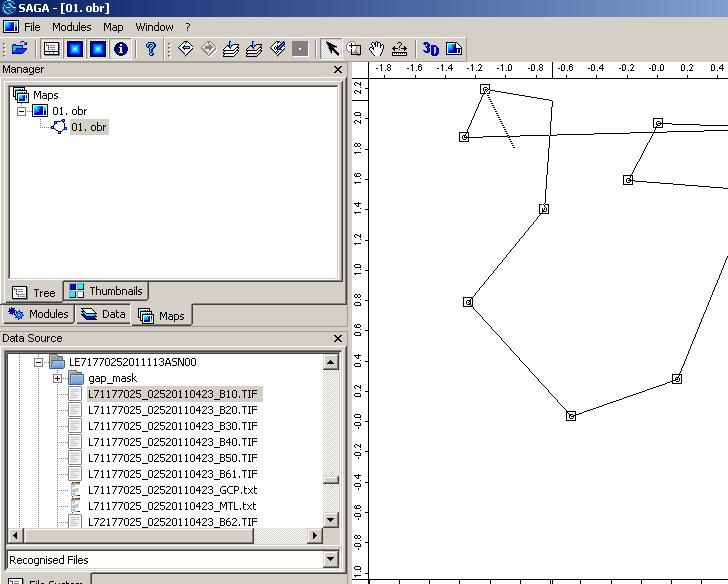Click the file list scroll down arrow
This screenshot has height=584, width=728.
(x=330, y=520)
